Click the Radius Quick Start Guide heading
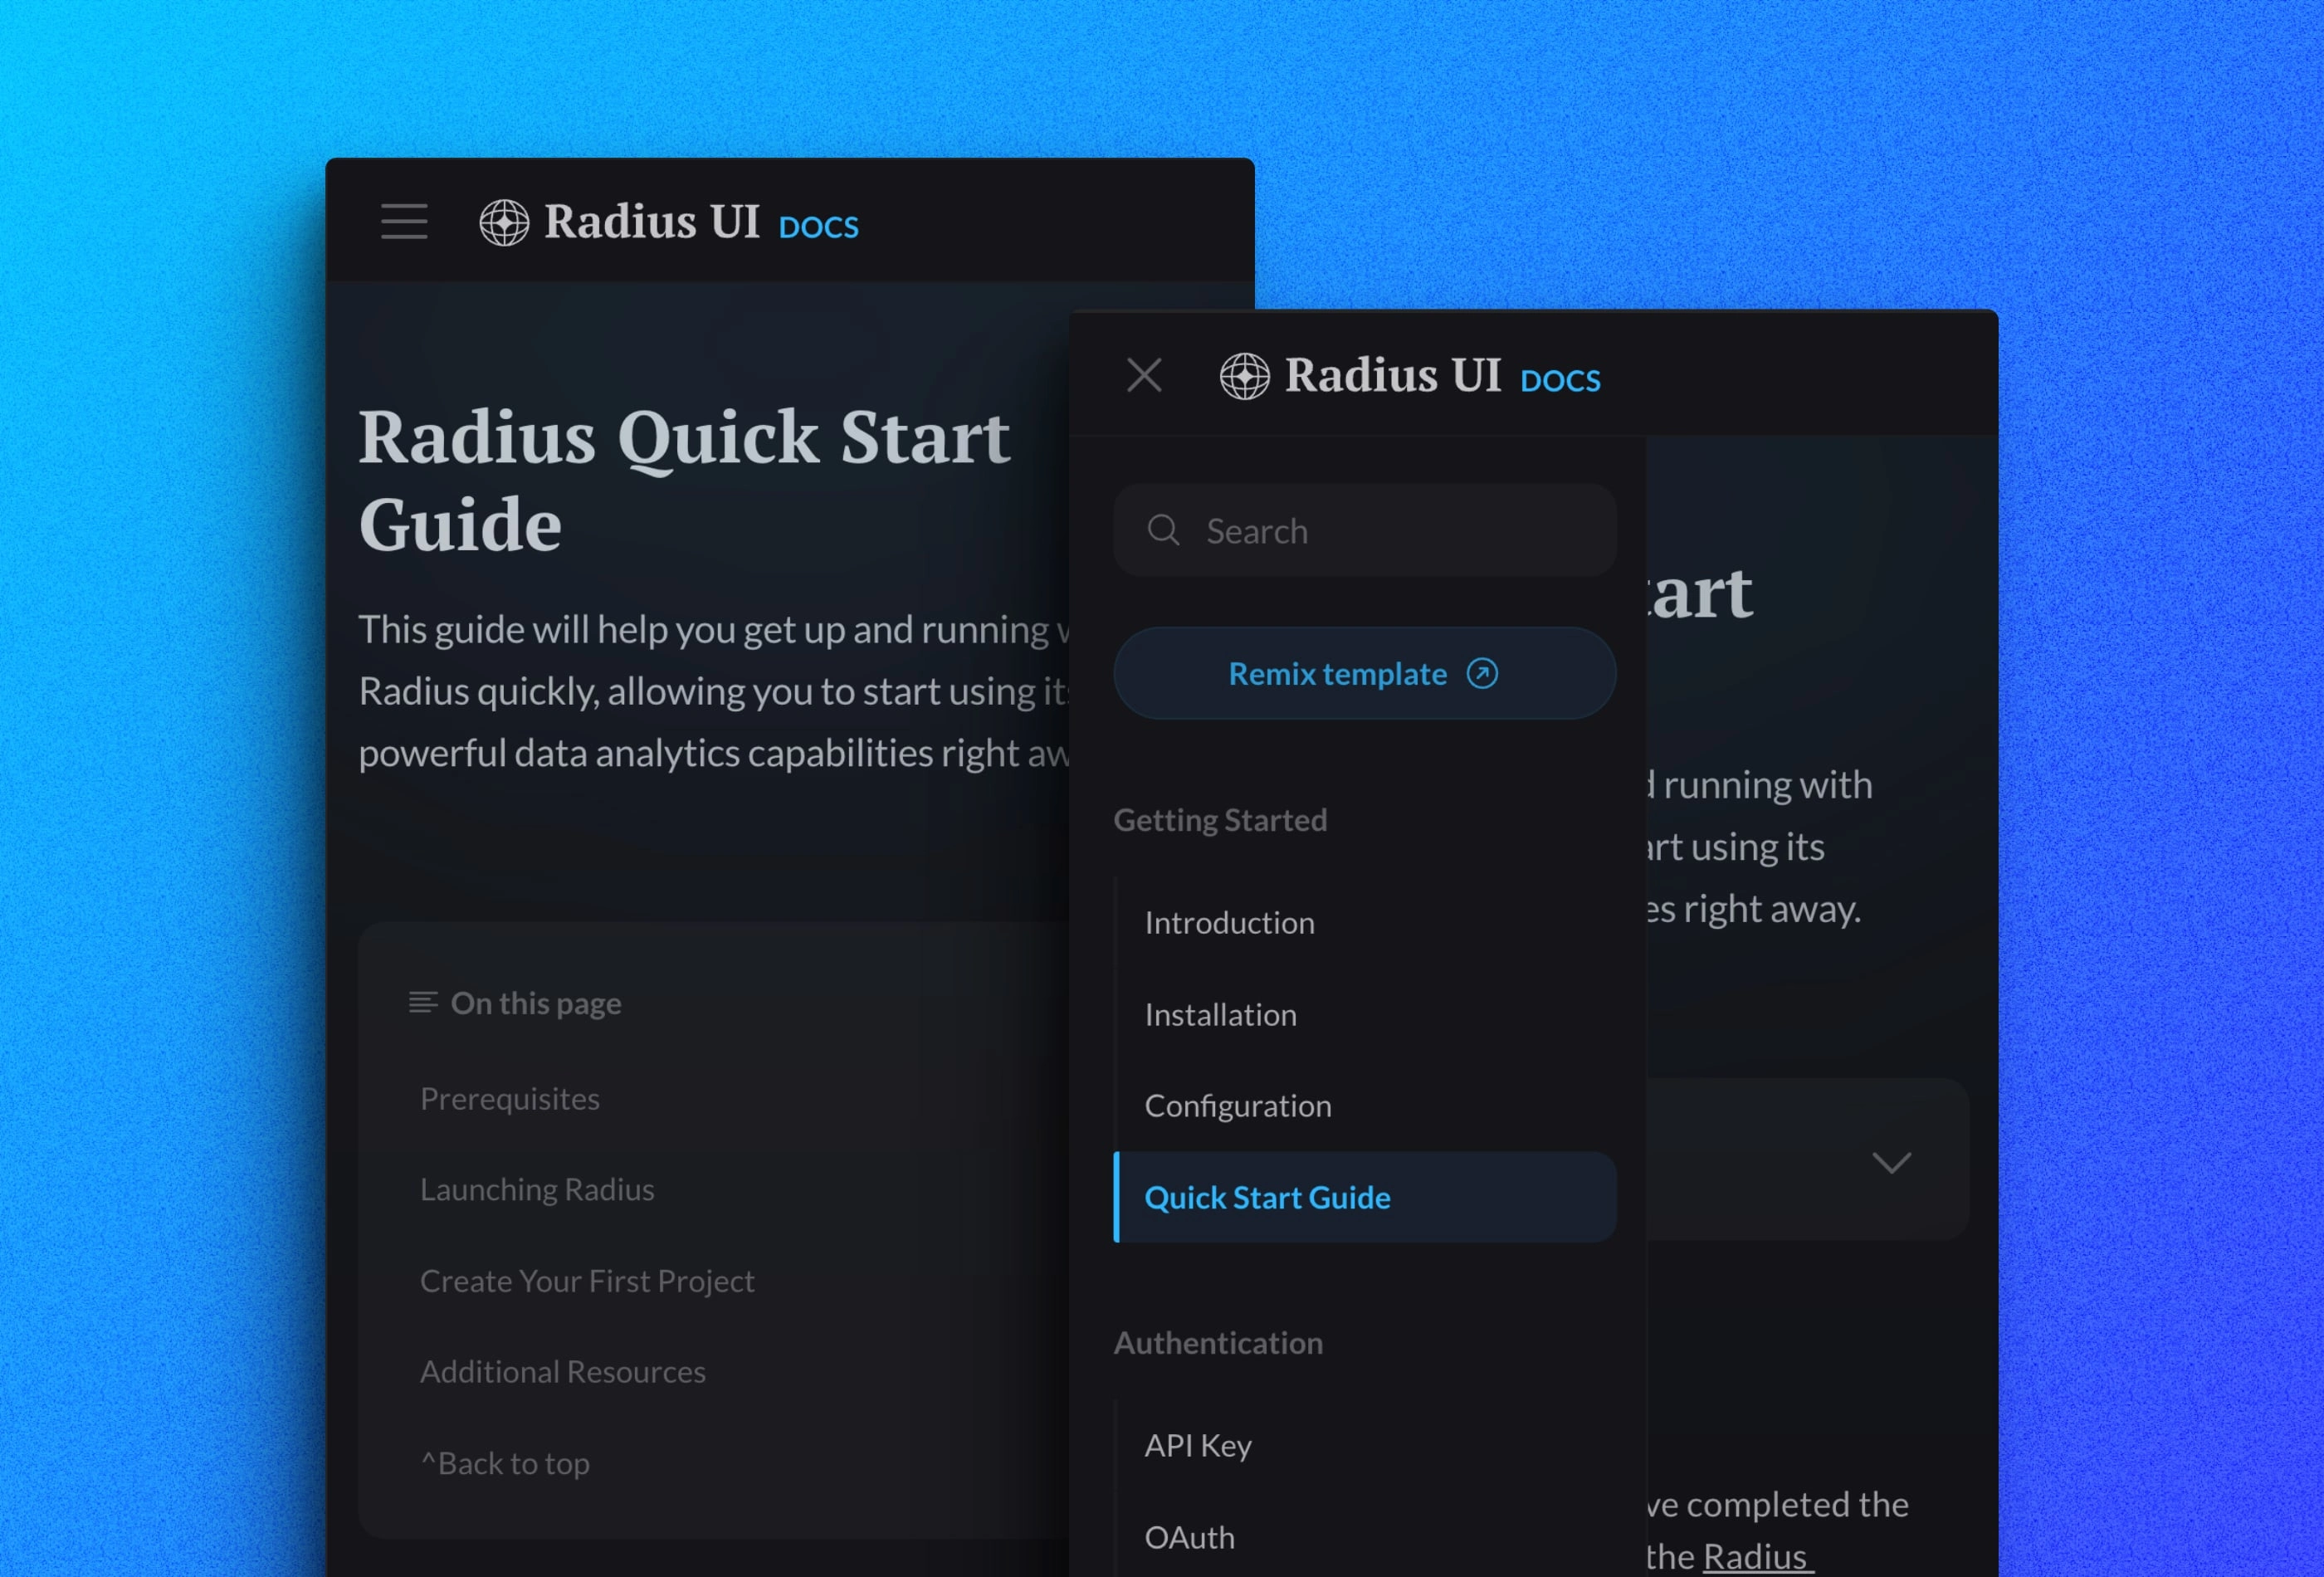This screenshot has height=1577, width=2324. point(684,480)
